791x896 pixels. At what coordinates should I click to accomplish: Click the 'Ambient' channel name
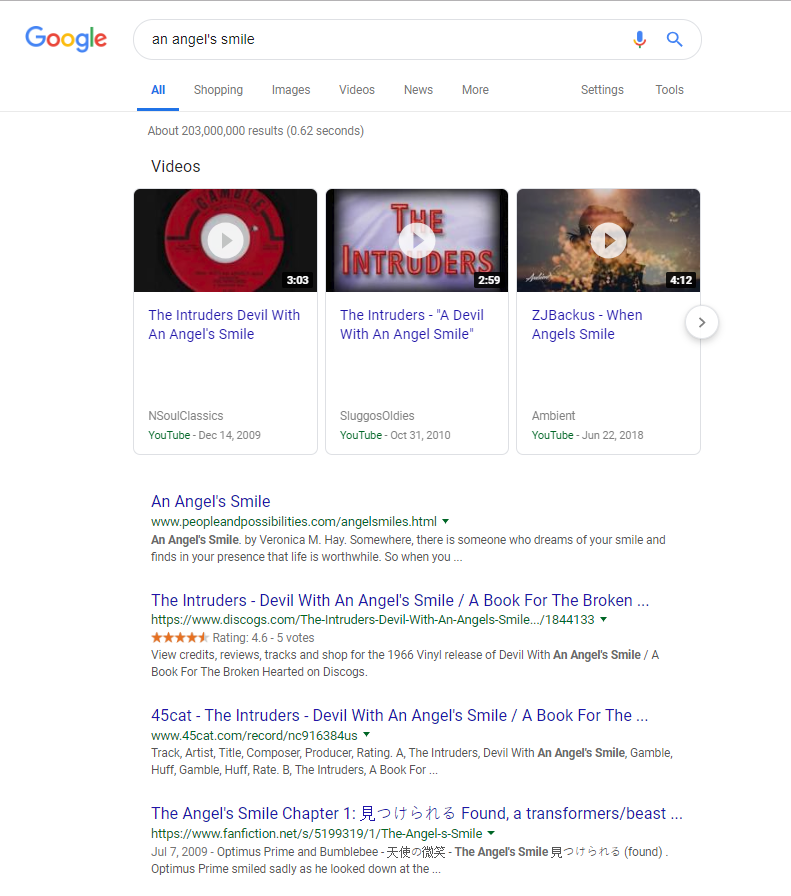coord(553,416)
